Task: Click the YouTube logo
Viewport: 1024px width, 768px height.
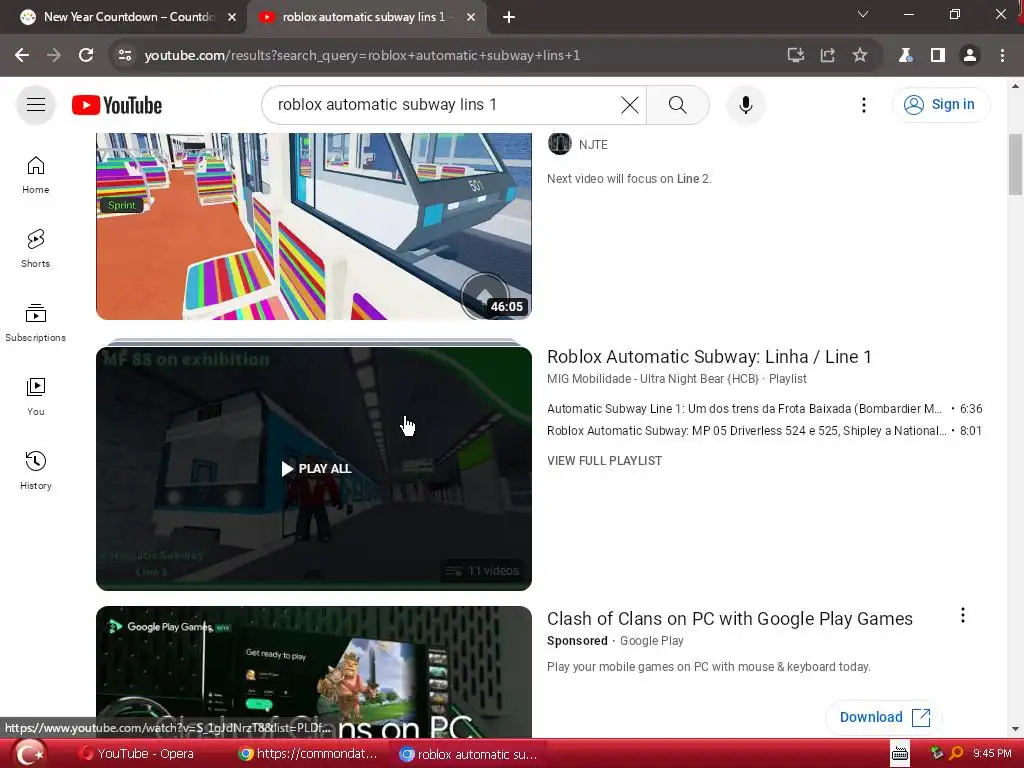Action: pos(117,105)
